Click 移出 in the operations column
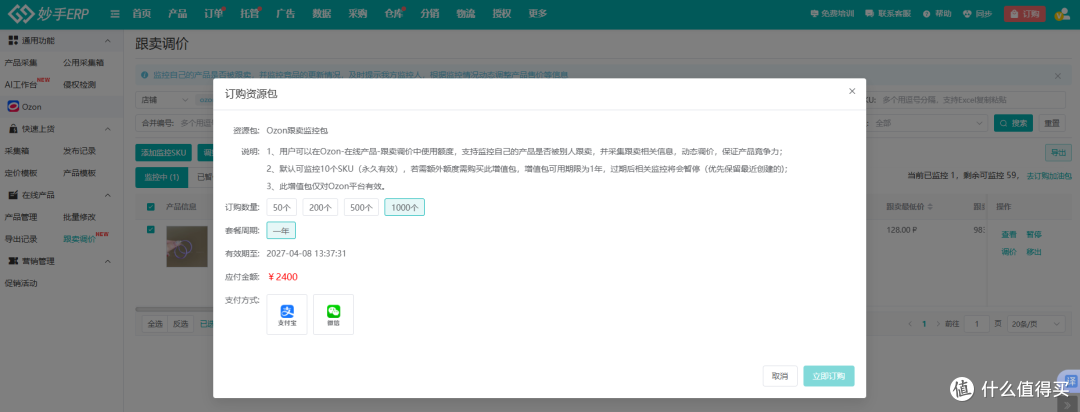The image size is (1080, 412). click(1034, 251)
